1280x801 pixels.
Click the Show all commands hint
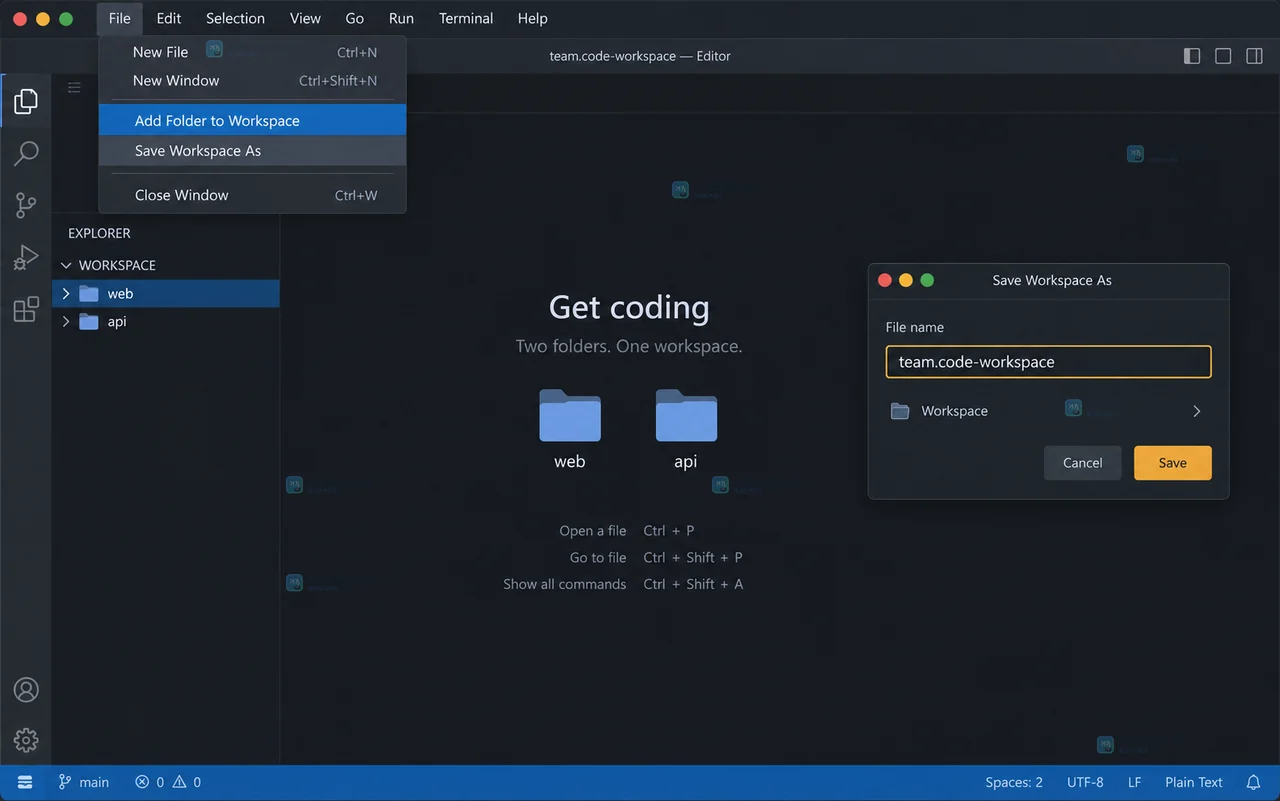click(x=623, y=584)
